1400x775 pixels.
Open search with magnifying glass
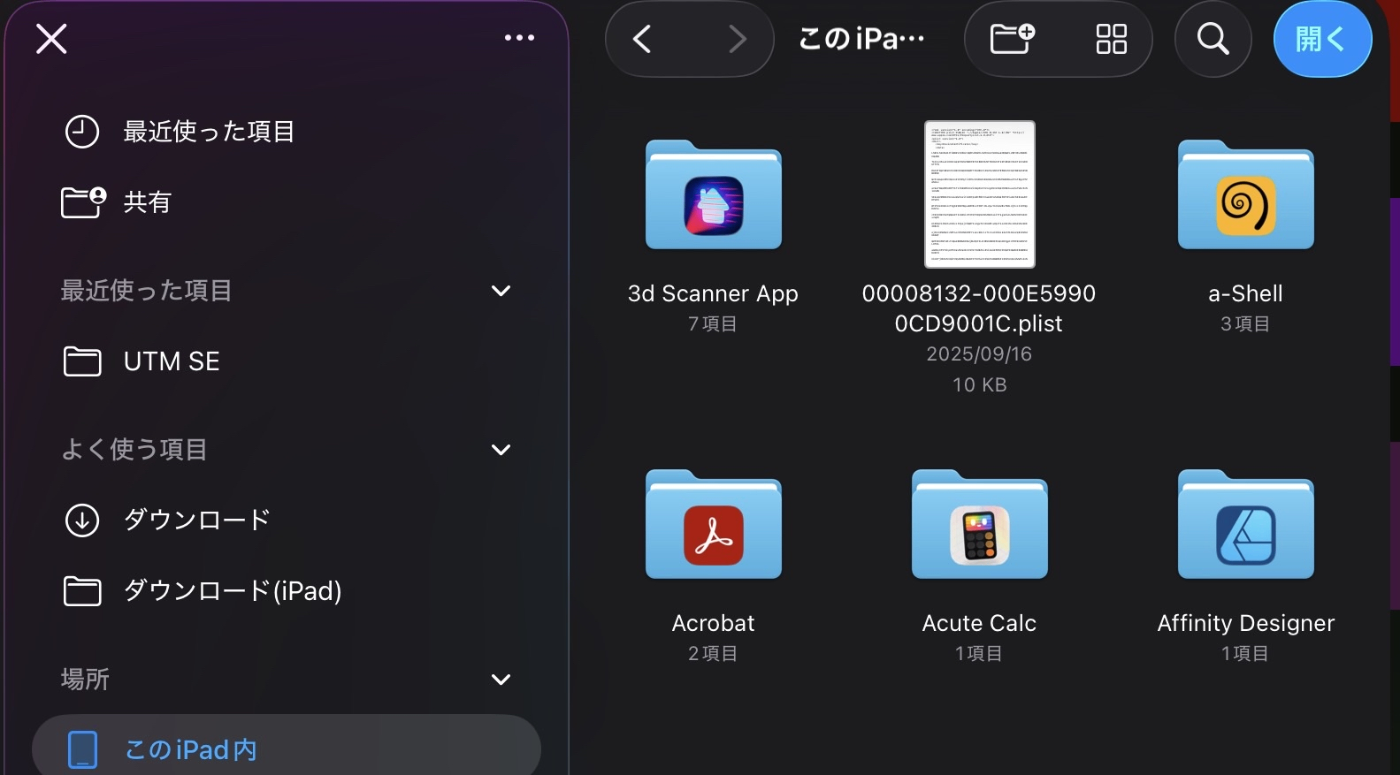pos(1213,39)
